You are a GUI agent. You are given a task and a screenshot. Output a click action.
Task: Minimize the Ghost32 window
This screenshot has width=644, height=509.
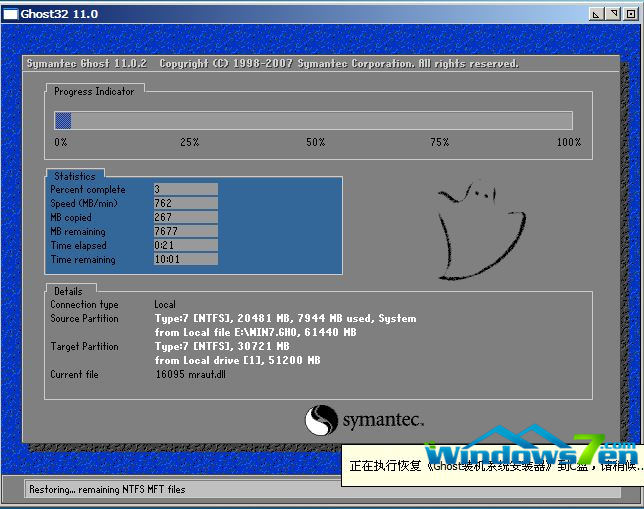[x=597, y=15]
